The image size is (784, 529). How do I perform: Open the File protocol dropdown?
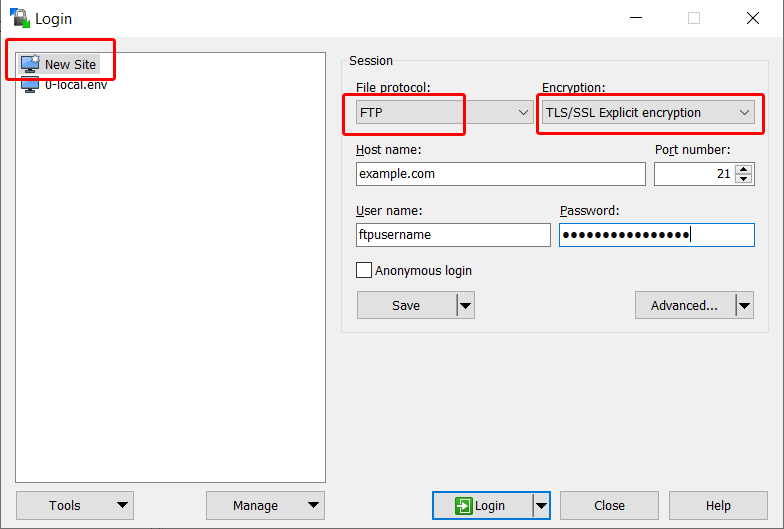[x=443, y=112]
